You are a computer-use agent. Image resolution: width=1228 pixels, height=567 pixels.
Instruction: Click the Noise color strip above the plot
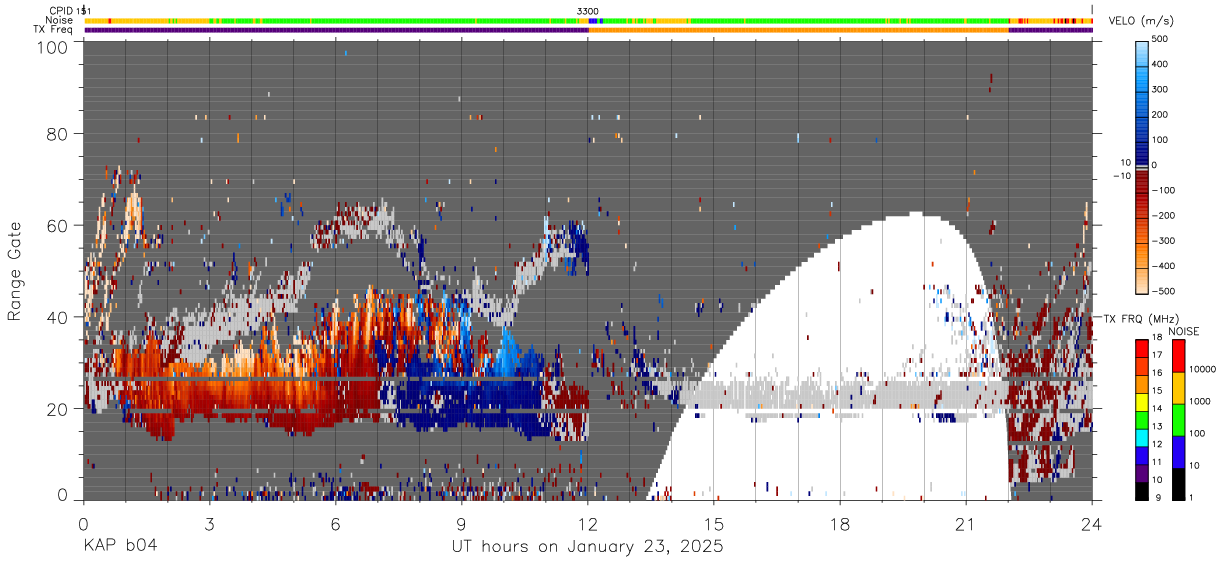[588, 20]
